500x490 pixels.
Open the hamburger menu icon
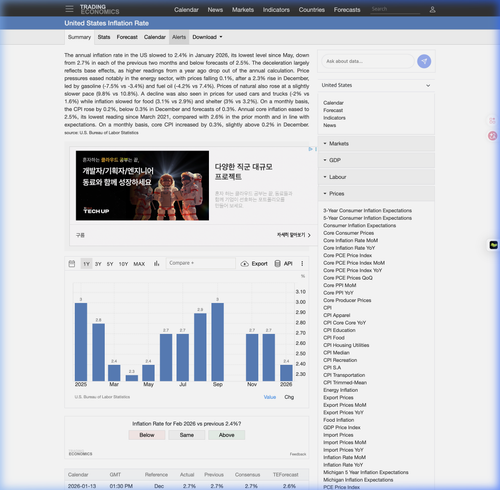(x=69, y=9)
